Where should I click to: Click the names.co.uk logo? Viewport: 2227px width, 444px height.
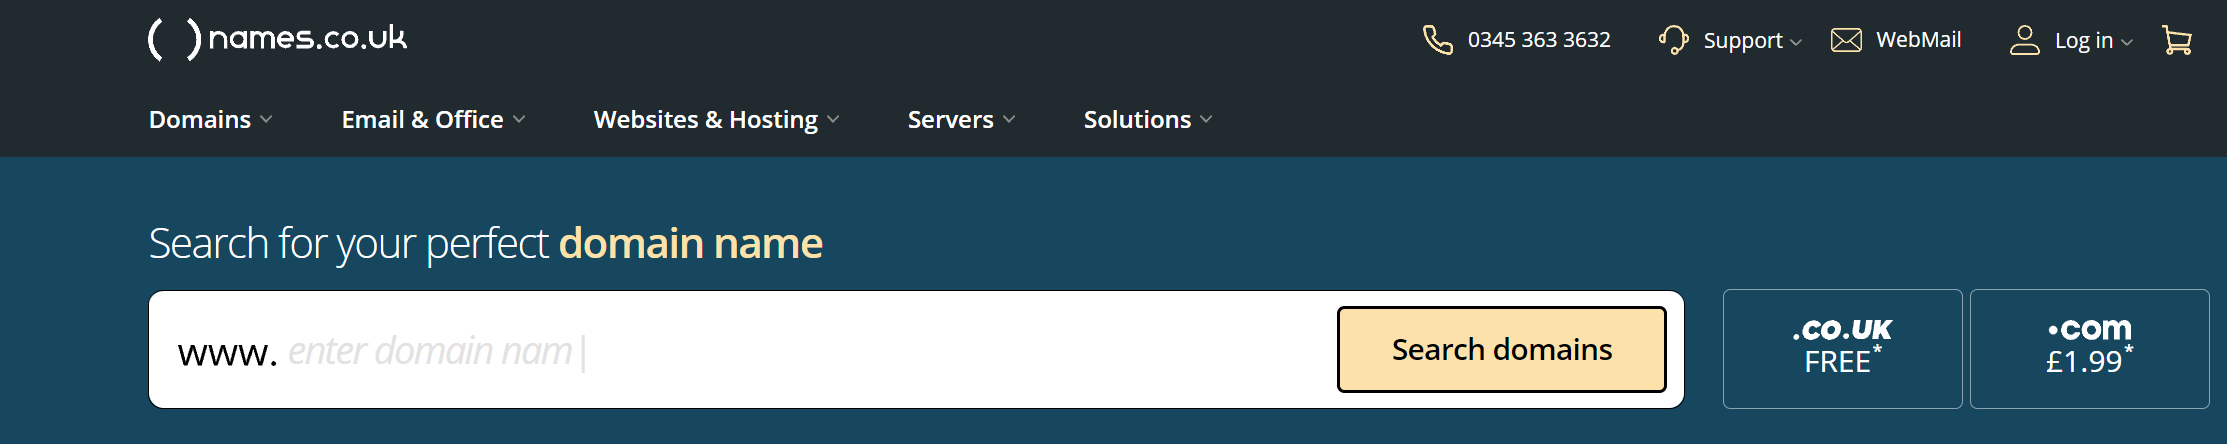[278, 39]
